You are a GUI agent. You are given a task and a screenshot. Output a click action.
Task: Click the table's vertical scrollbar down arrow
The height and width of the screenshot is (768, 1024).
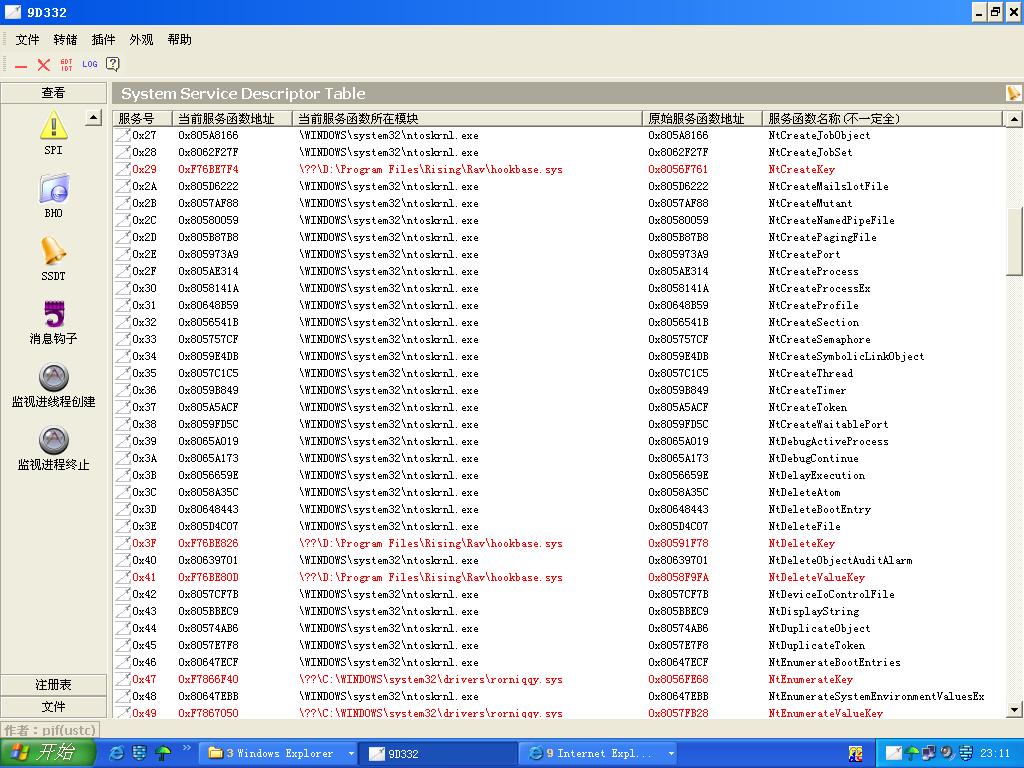click(1014, 709)
